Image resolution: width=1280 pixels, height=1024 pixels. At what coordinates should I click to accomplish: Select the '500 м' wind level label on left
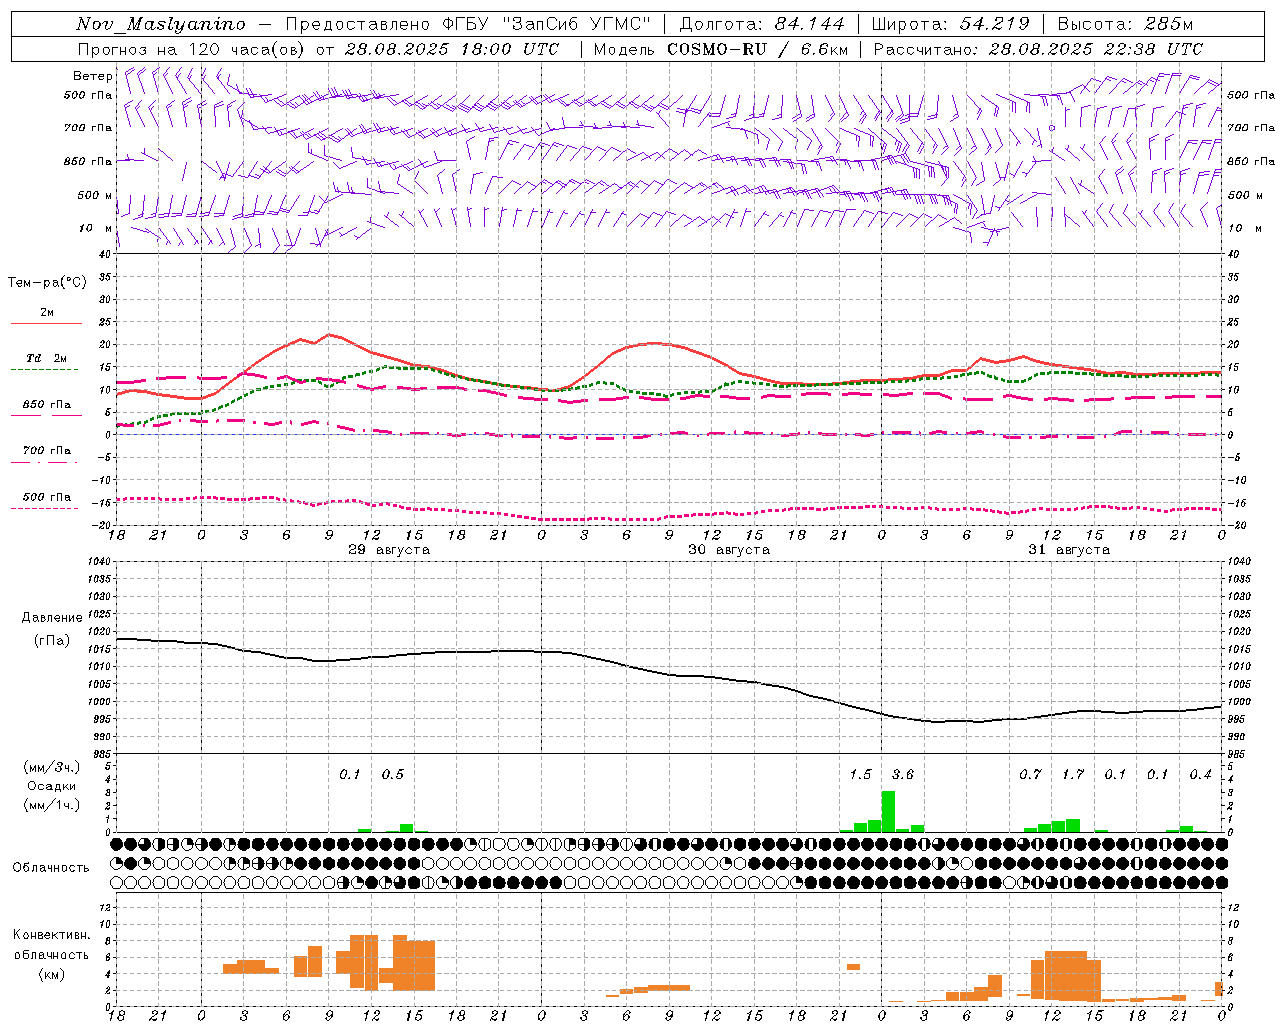click(95, 195)
